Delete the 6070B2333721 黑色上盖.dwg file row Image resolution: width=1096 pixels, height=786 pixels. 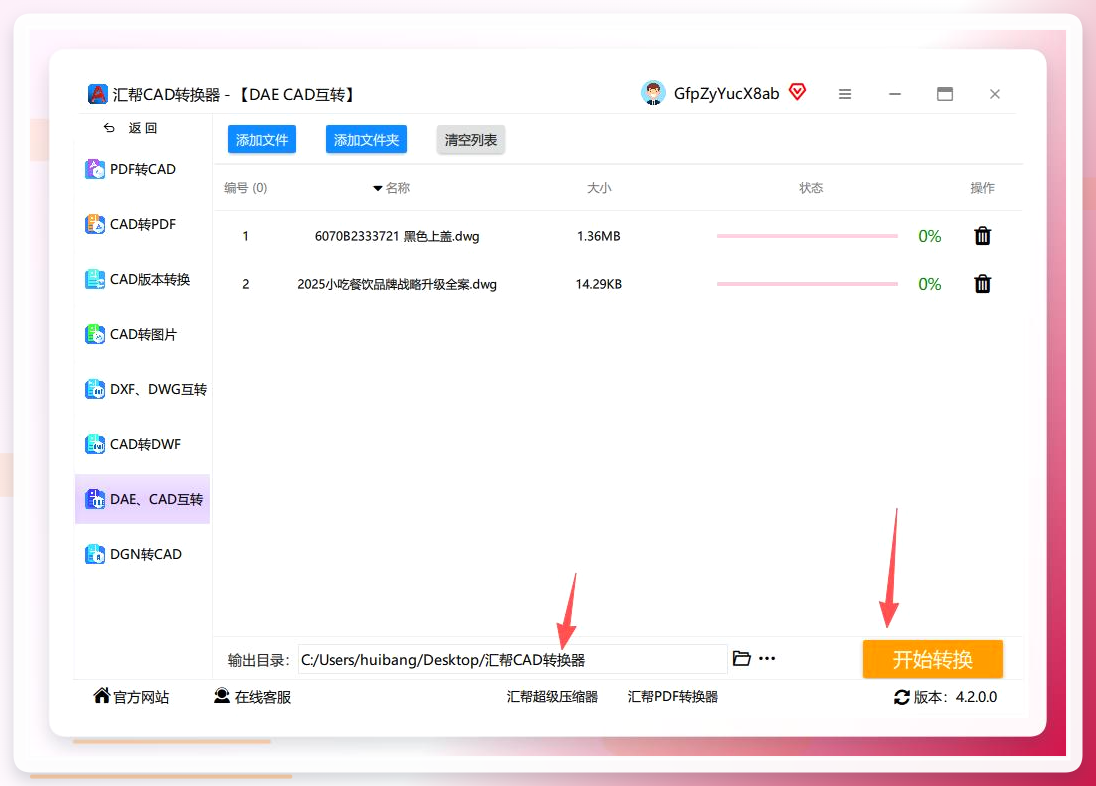(x=983, y=236)
